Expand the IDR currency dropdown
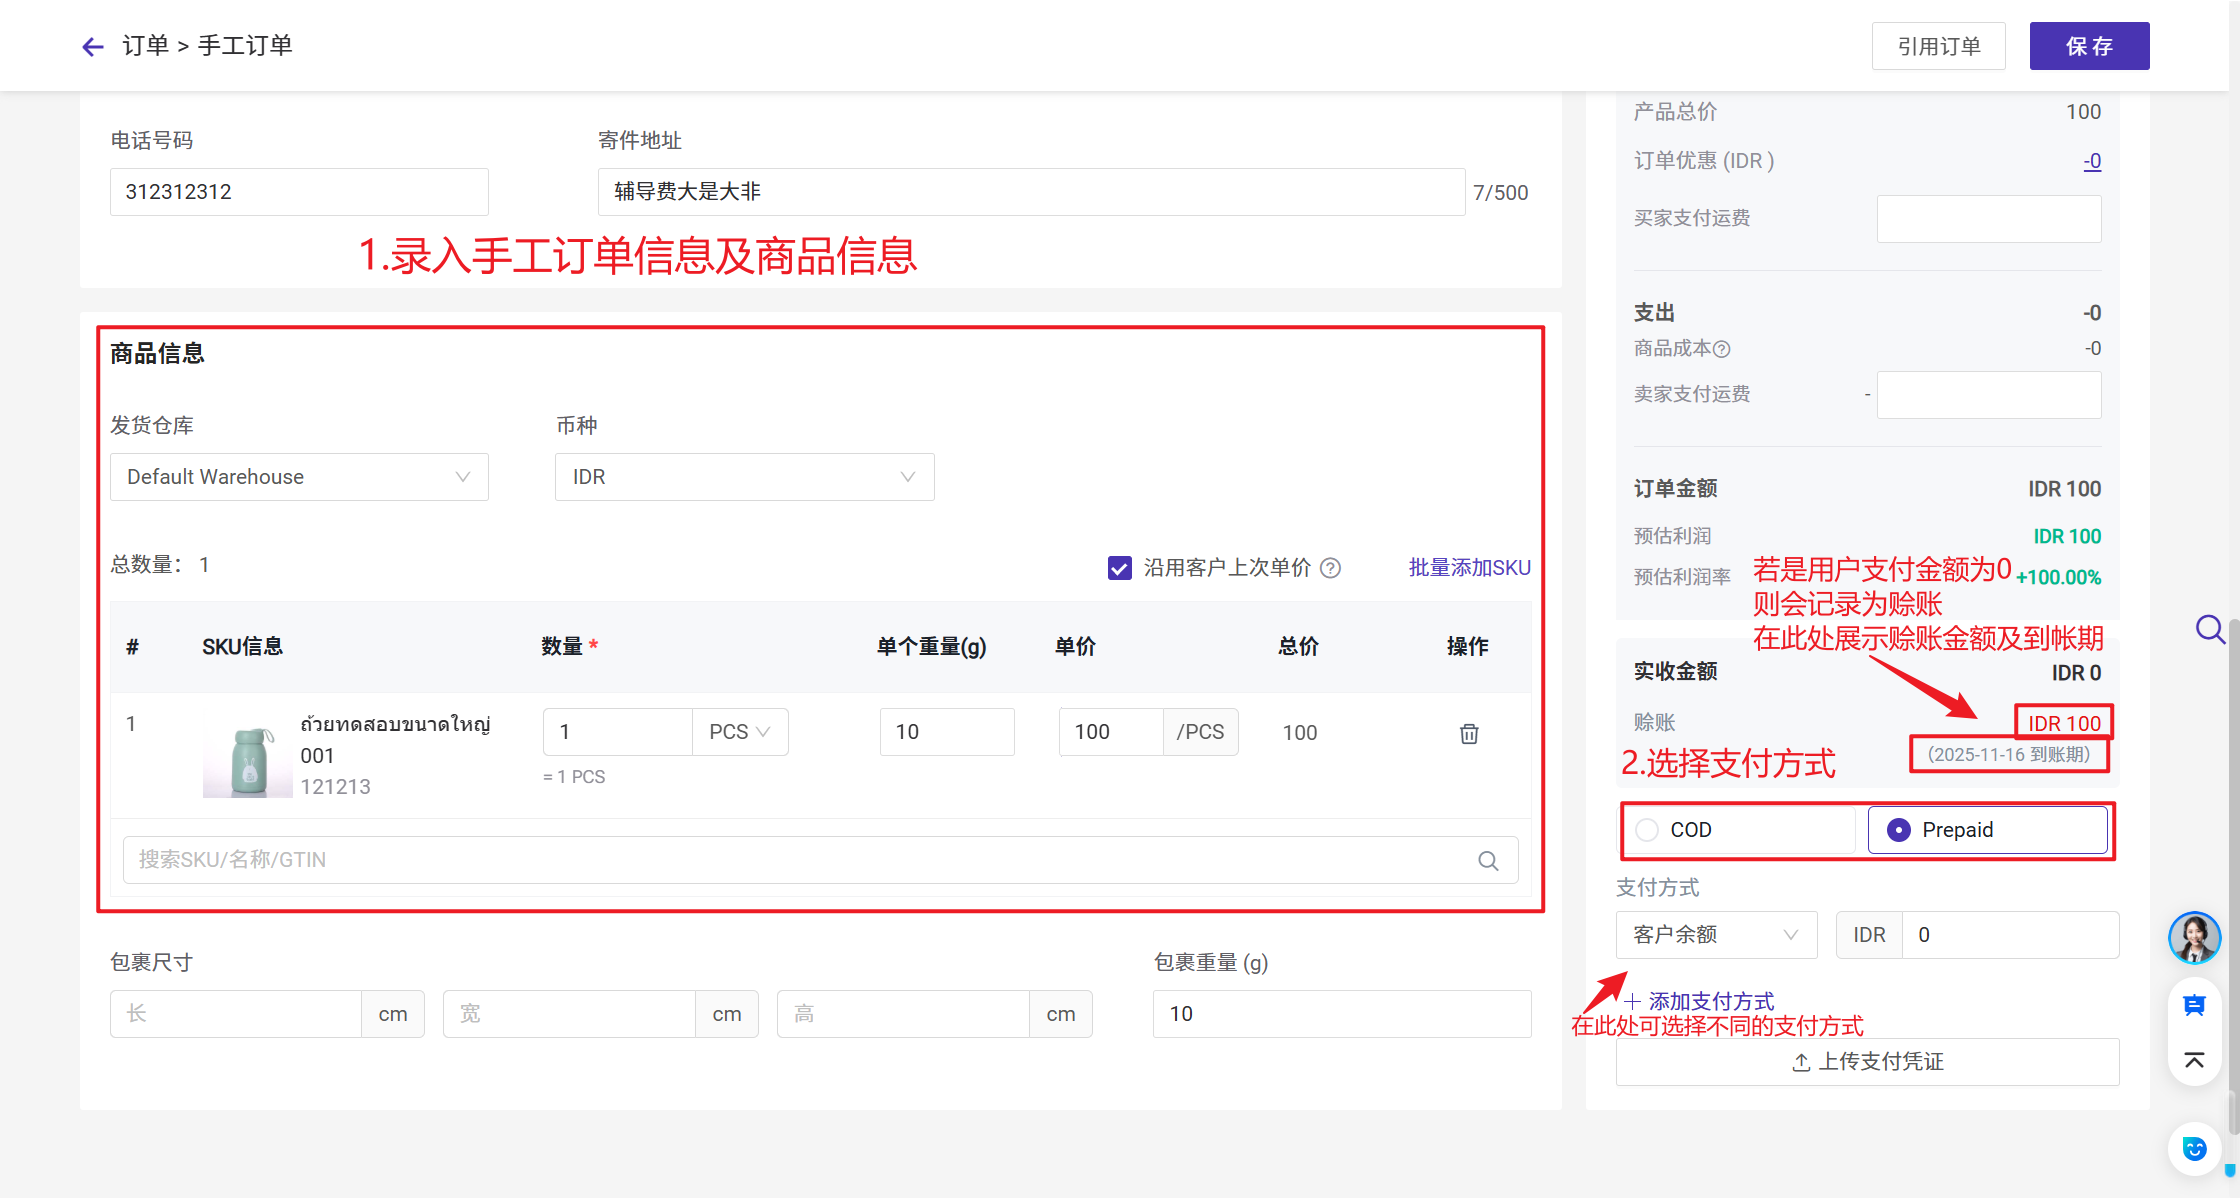This screenshot has width=2240, height=1198. [x=744, y=477]
